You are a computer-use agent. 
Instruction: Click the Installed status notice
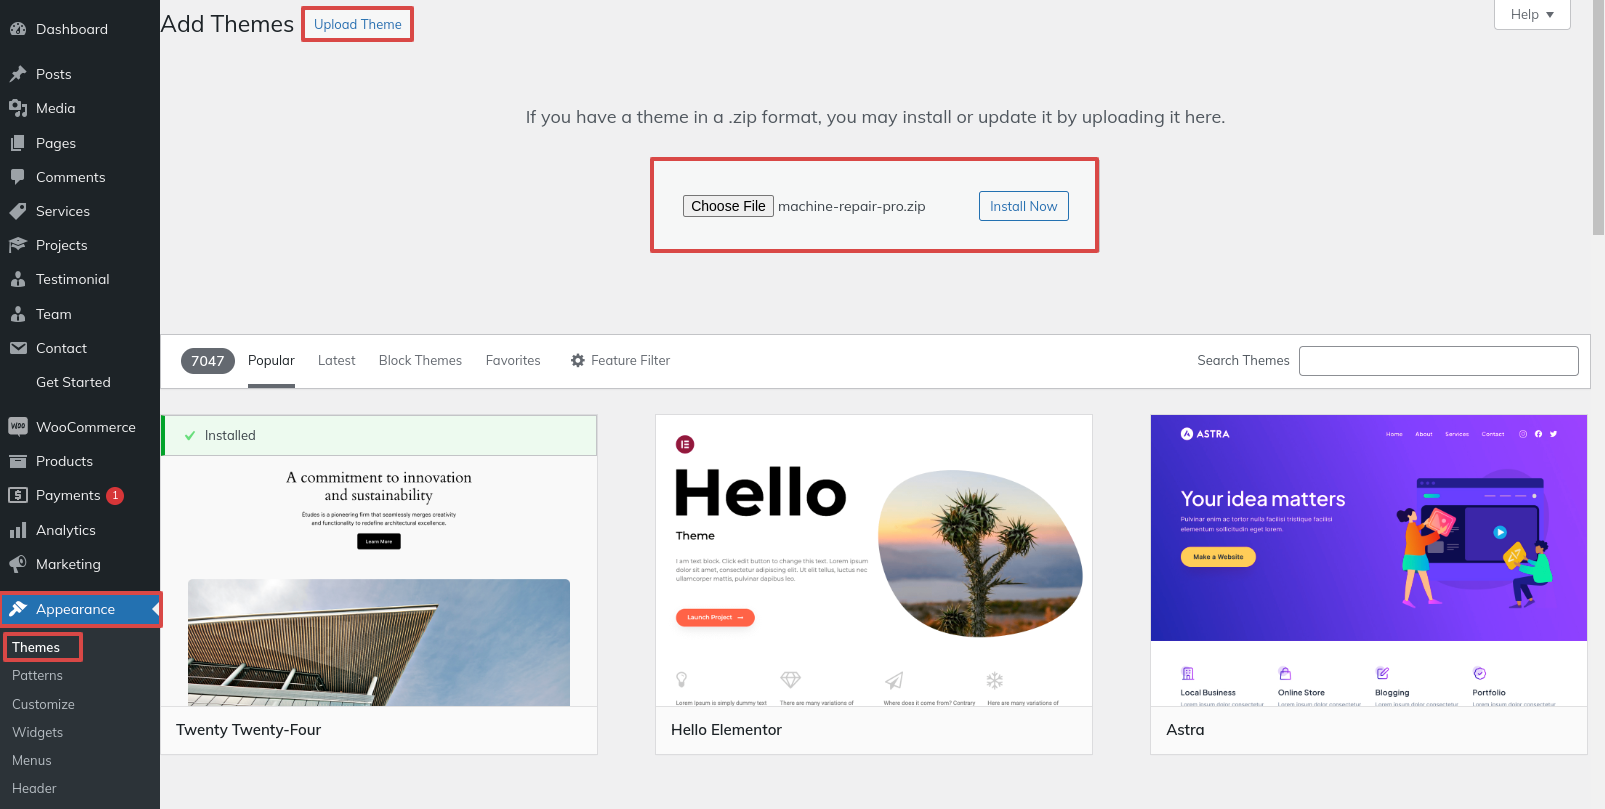(x=379, y=435)
